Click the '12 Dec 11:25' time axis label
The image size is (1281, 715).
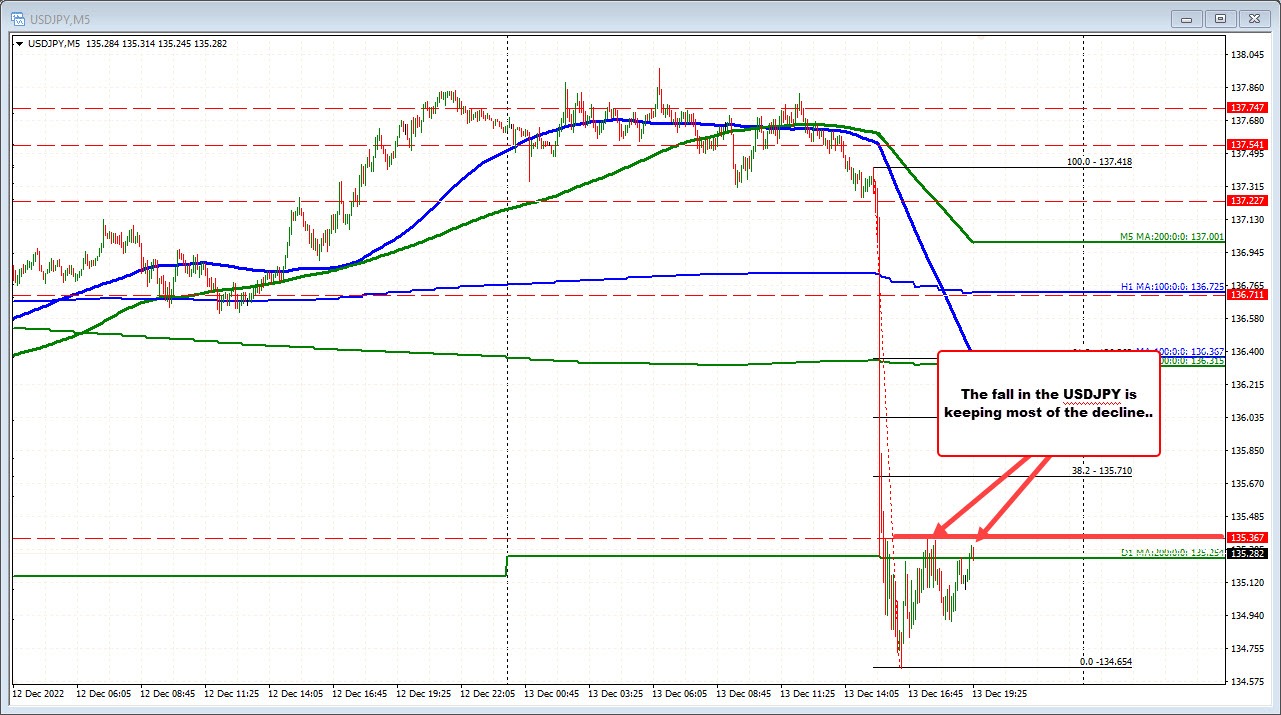pyautogui.click(x=232, y=692)
